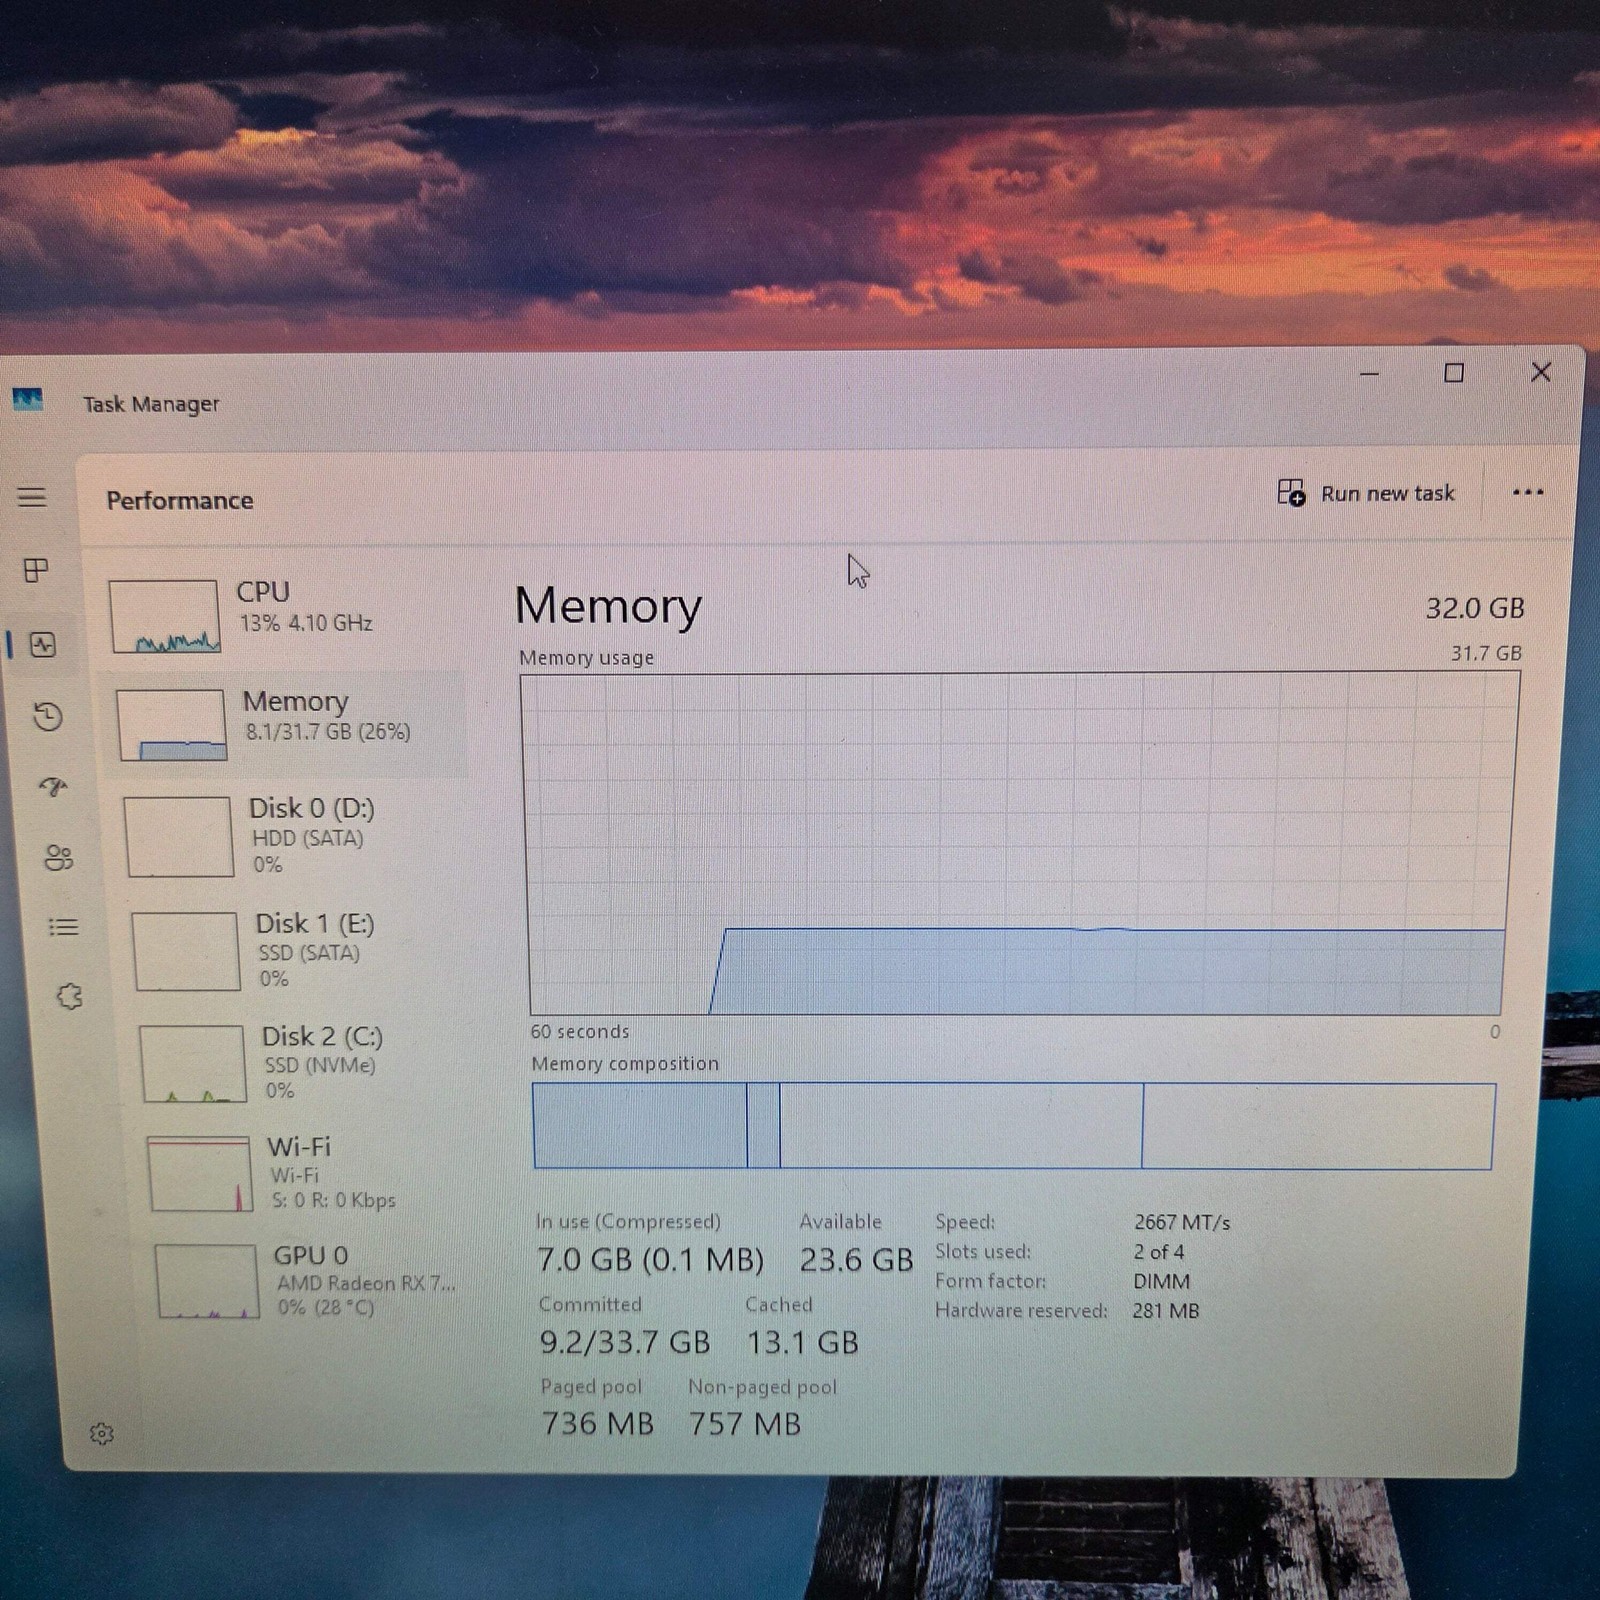Open Startup apps page icon
Image resolution: width=1600 pixels, height=1600 pixels.
click(x=53, y=787)
